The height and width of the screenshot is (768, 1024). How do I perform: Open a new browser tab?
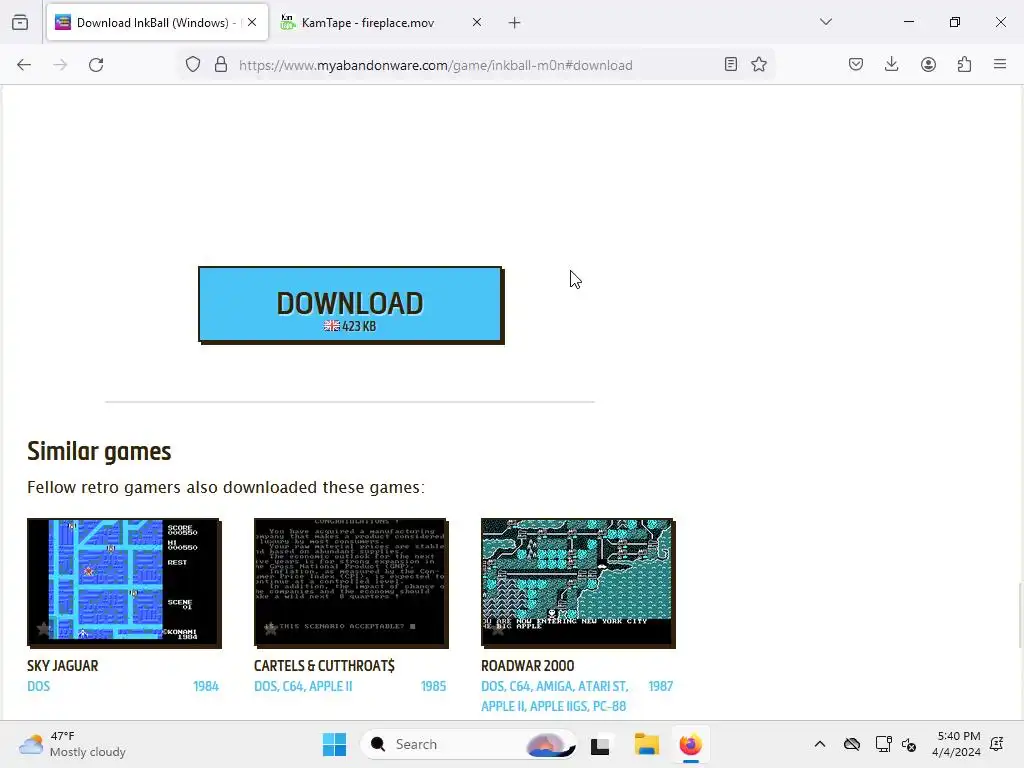pos(515,23)
